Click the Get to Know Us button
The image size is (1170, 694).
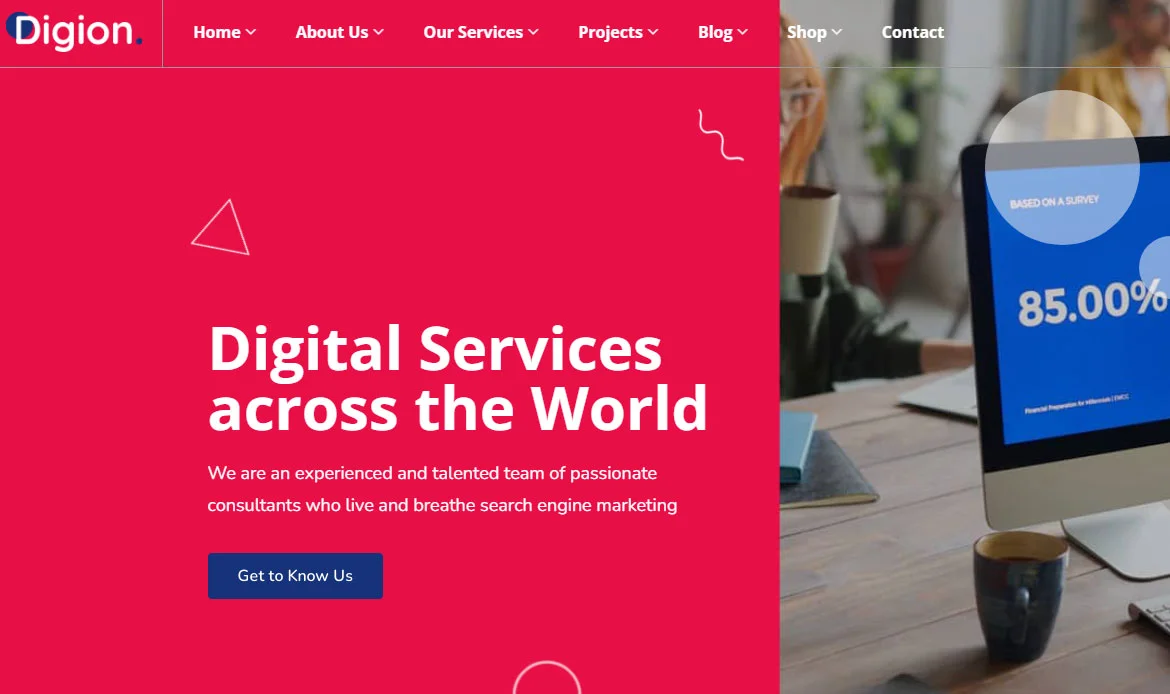[x=295, y=576]
